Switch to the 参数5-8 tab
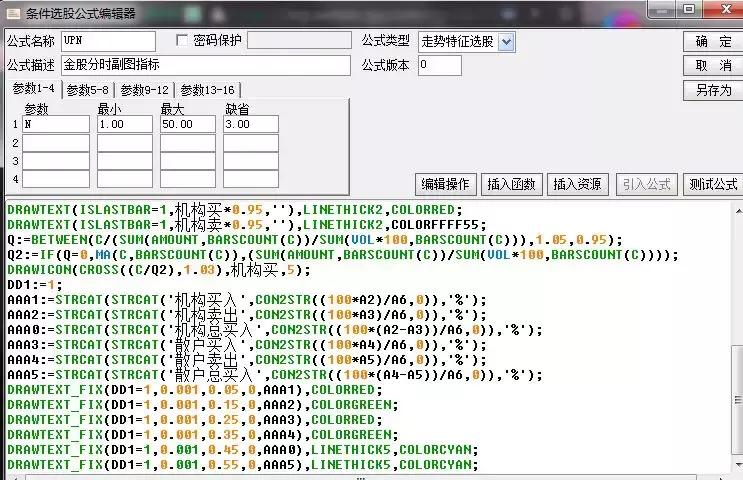Image resolution: width=743 pixels, height=480 pixels. [x=88, y=90]
